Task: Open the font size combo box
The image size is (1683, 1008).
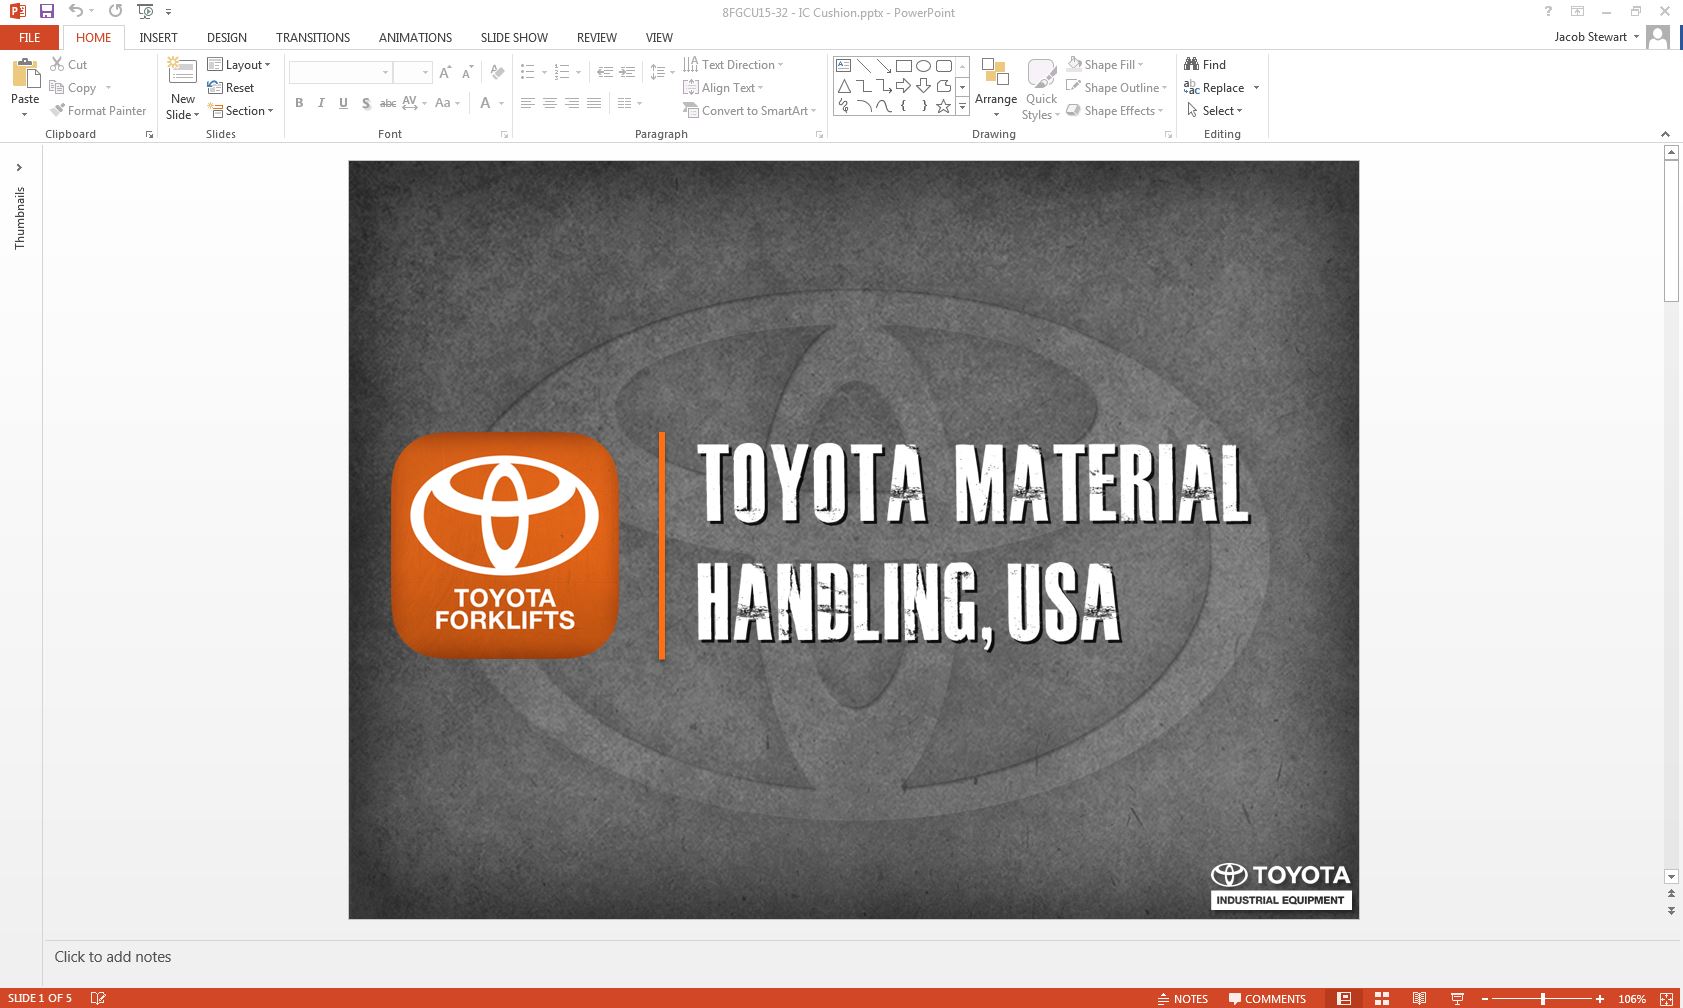Action: point(412,73)
